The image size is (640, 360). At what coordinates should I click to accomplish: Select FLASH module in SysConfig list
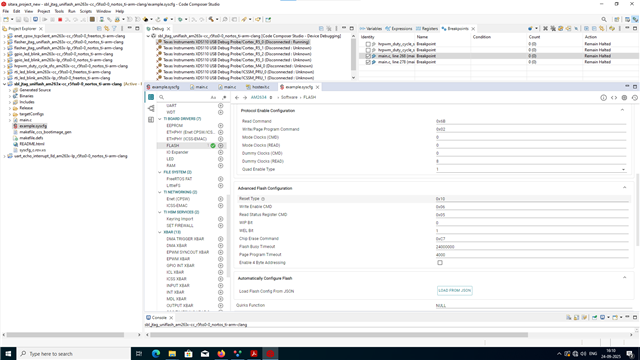tap(173, 146)
